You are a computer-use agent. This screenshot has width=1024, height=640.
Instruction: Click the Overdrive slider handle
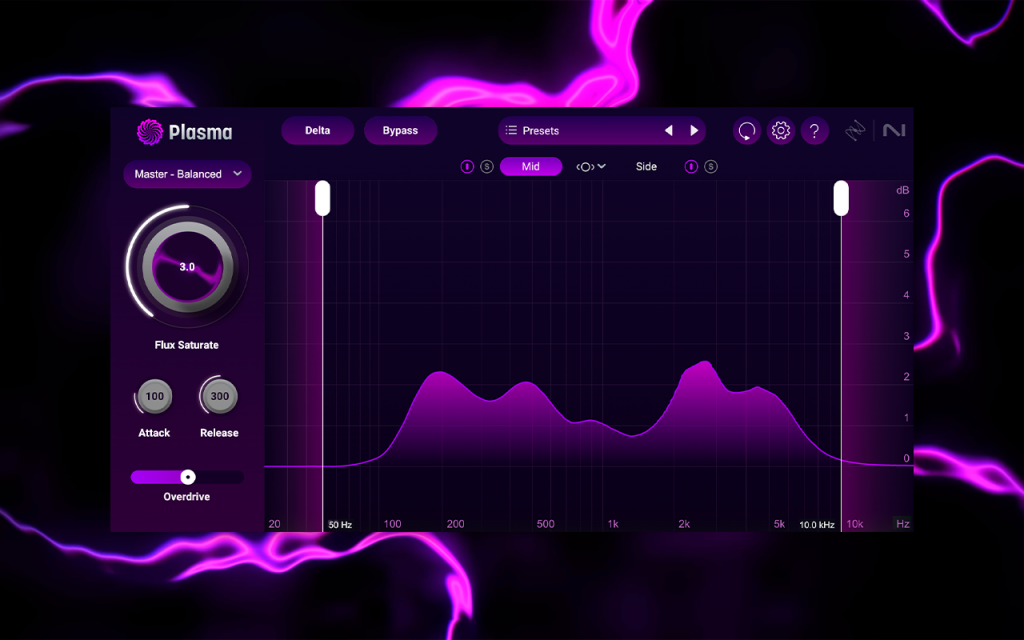click(x=188, y=477)
